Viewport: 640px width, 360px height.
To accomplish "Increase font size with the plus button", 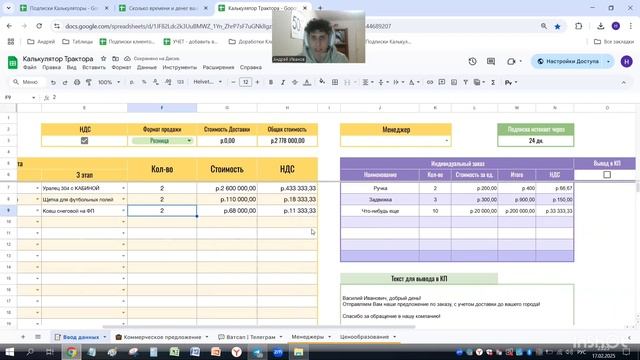I will coord(257,82).
